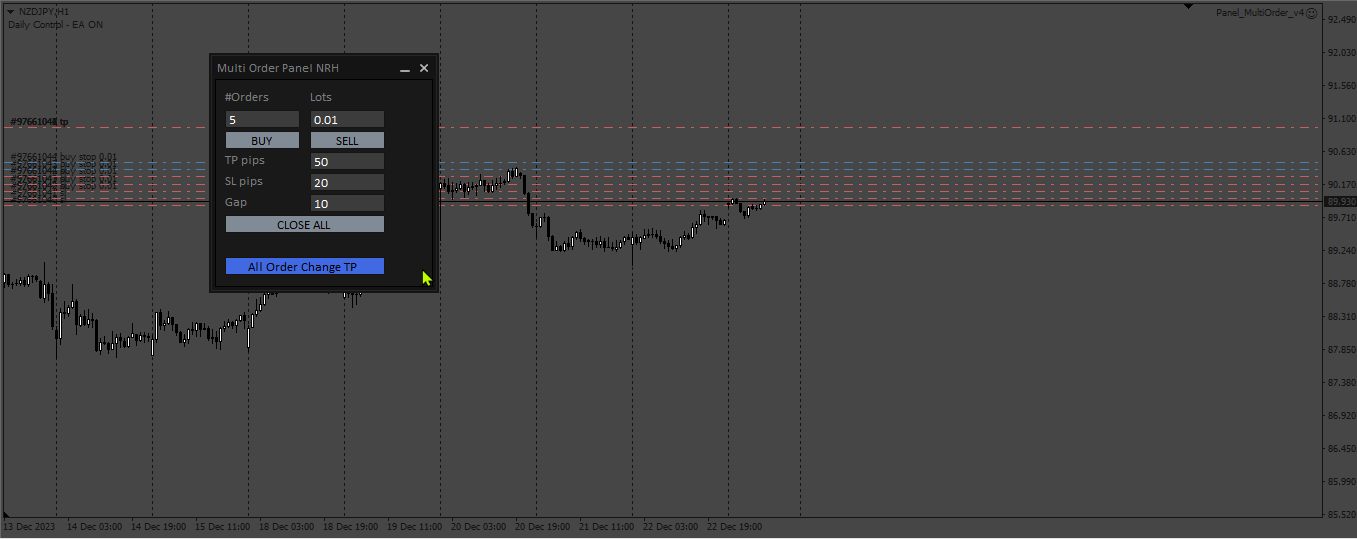The image size is (1357, 540).
Task: Click the Gap label
Action: 236,202
